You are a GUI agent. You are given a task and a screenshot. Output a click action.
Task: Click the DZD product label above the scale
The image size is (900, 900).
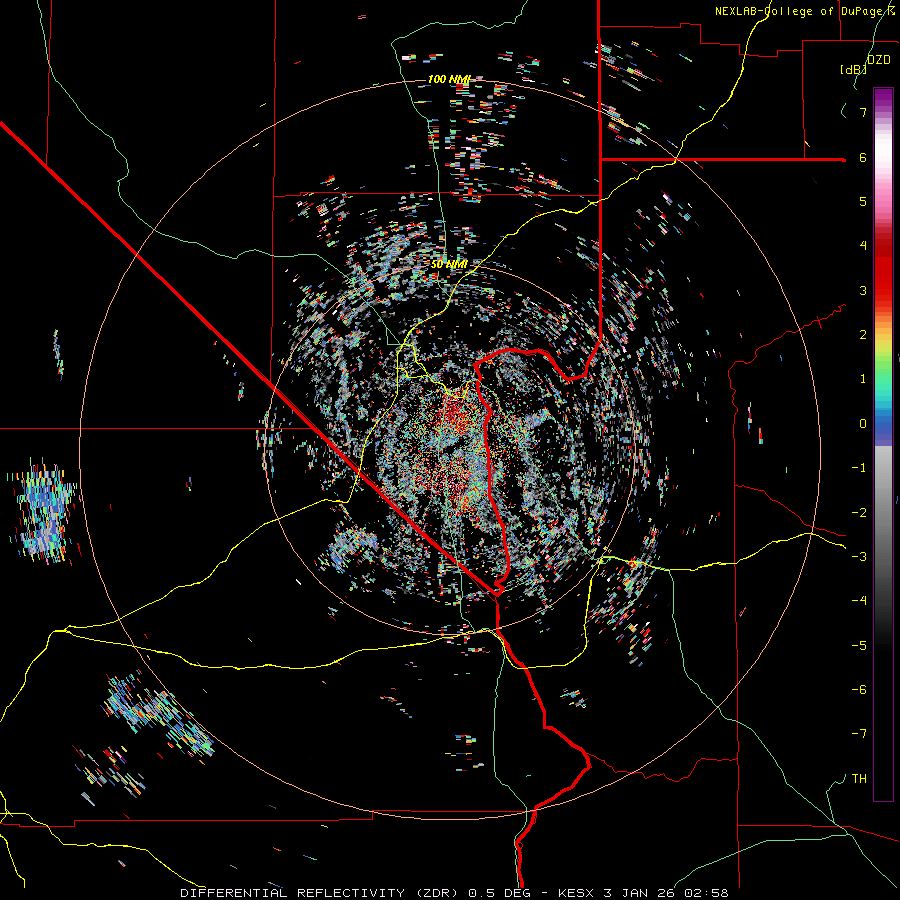tap(878, 60)
